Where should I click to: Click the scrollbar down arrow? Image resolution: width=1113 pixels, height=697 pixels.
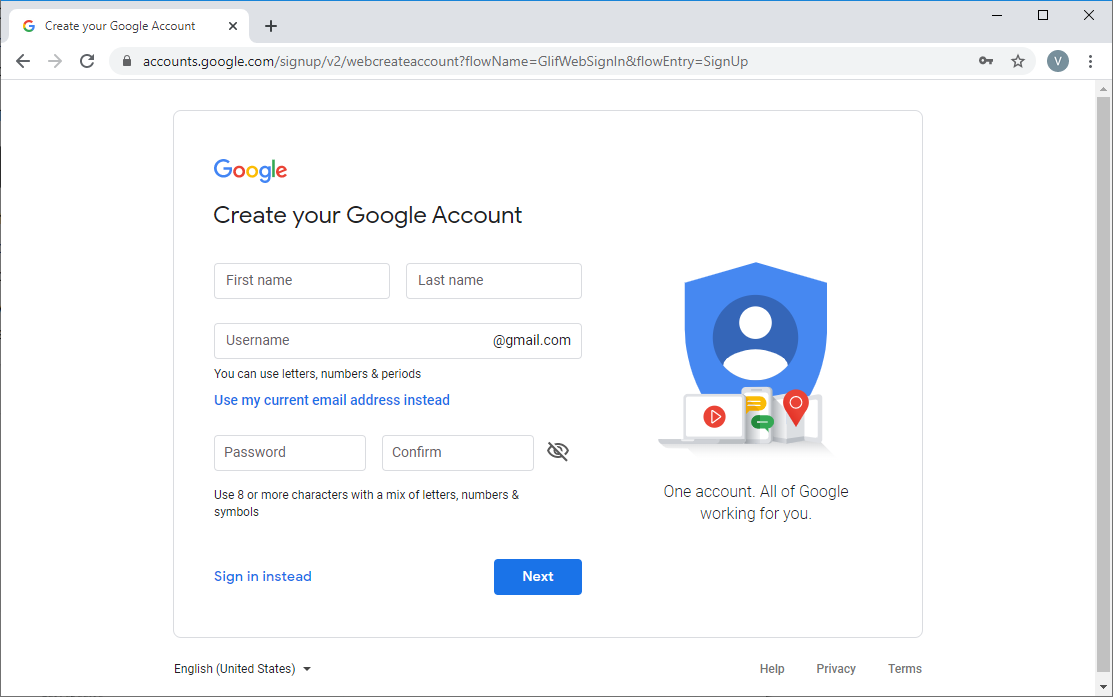(1103, 686)
